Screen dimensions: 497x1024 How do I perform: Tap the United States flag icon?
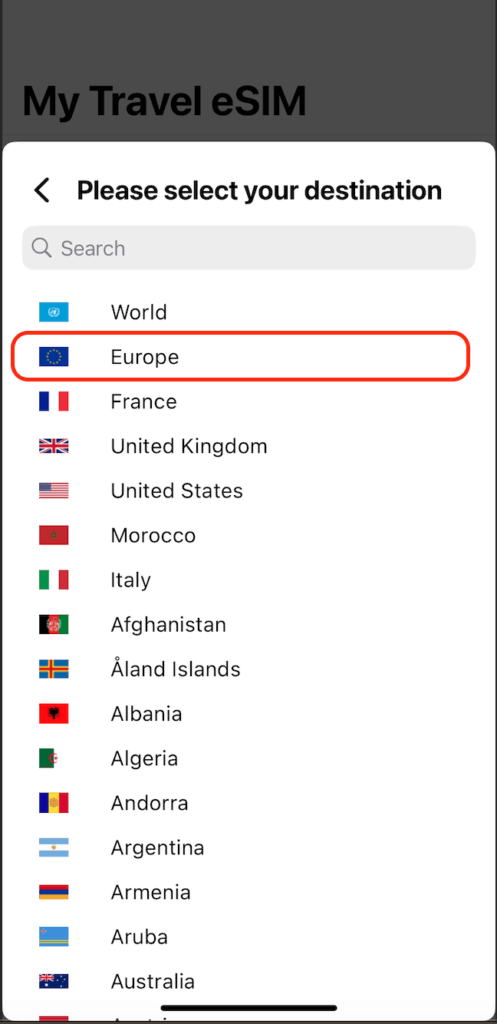click(x=54, y=490)
